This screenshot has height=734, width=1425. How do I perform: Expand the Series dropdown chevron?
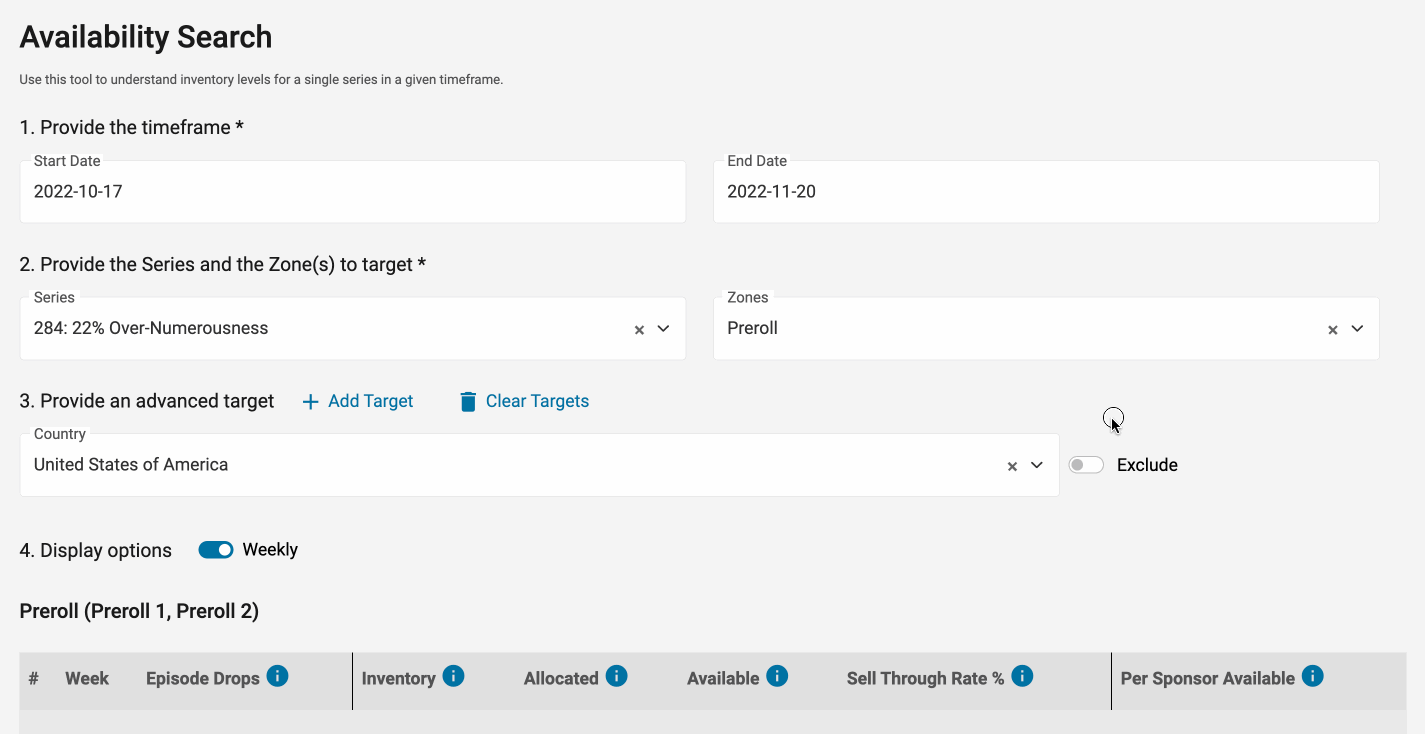point(663,328)
